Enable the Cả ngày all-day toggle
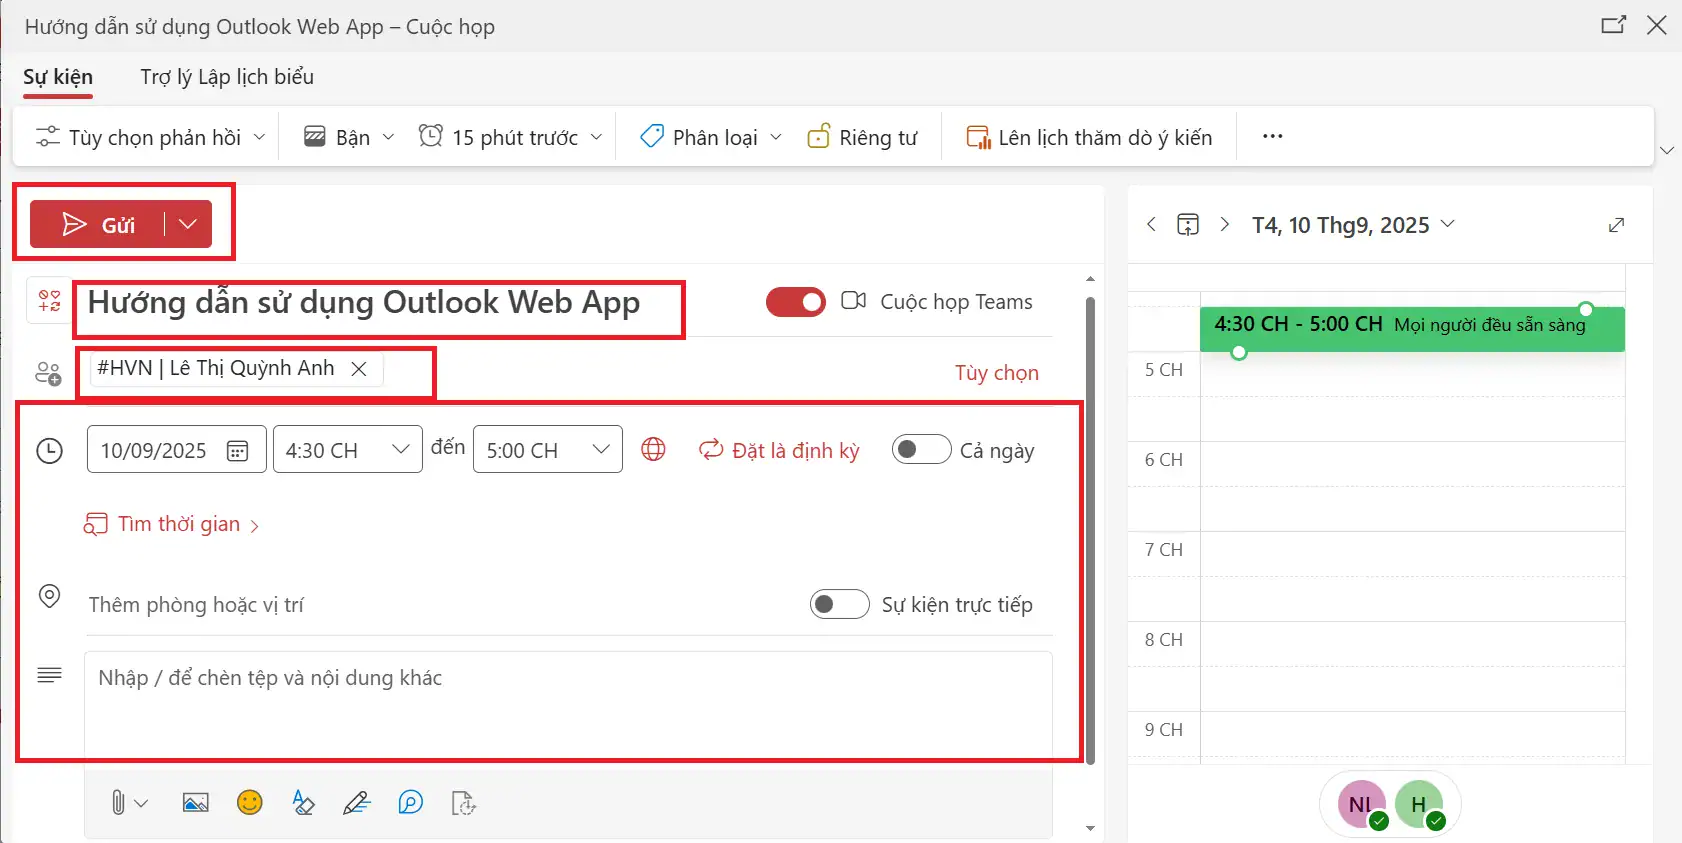The width and height of the screenshot is (1682, 843). 921,449
